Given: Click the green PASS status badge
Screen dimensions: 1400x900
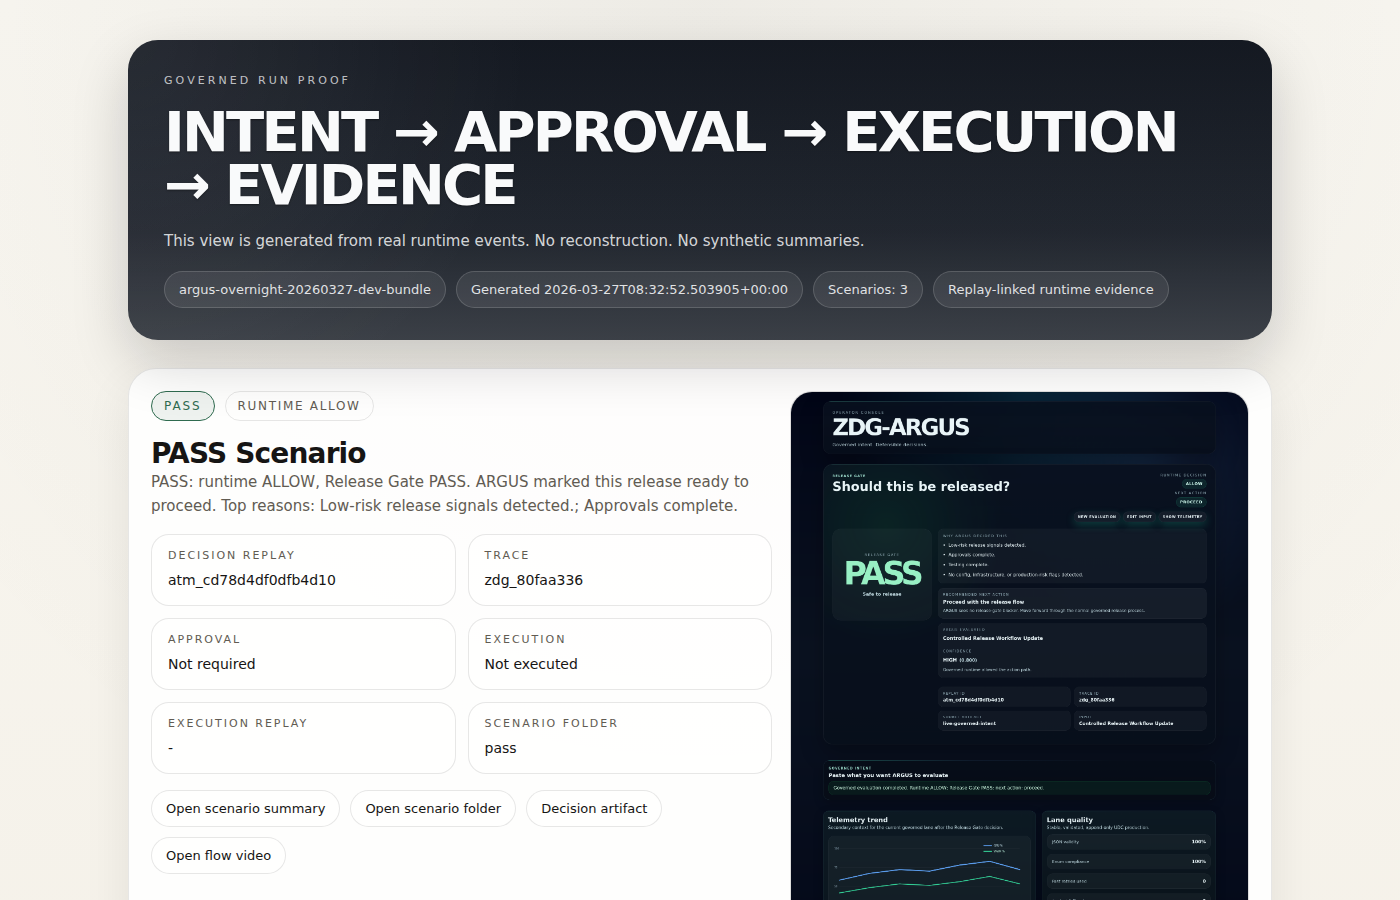Looking at the screenshot, I should tap(182, 406).
